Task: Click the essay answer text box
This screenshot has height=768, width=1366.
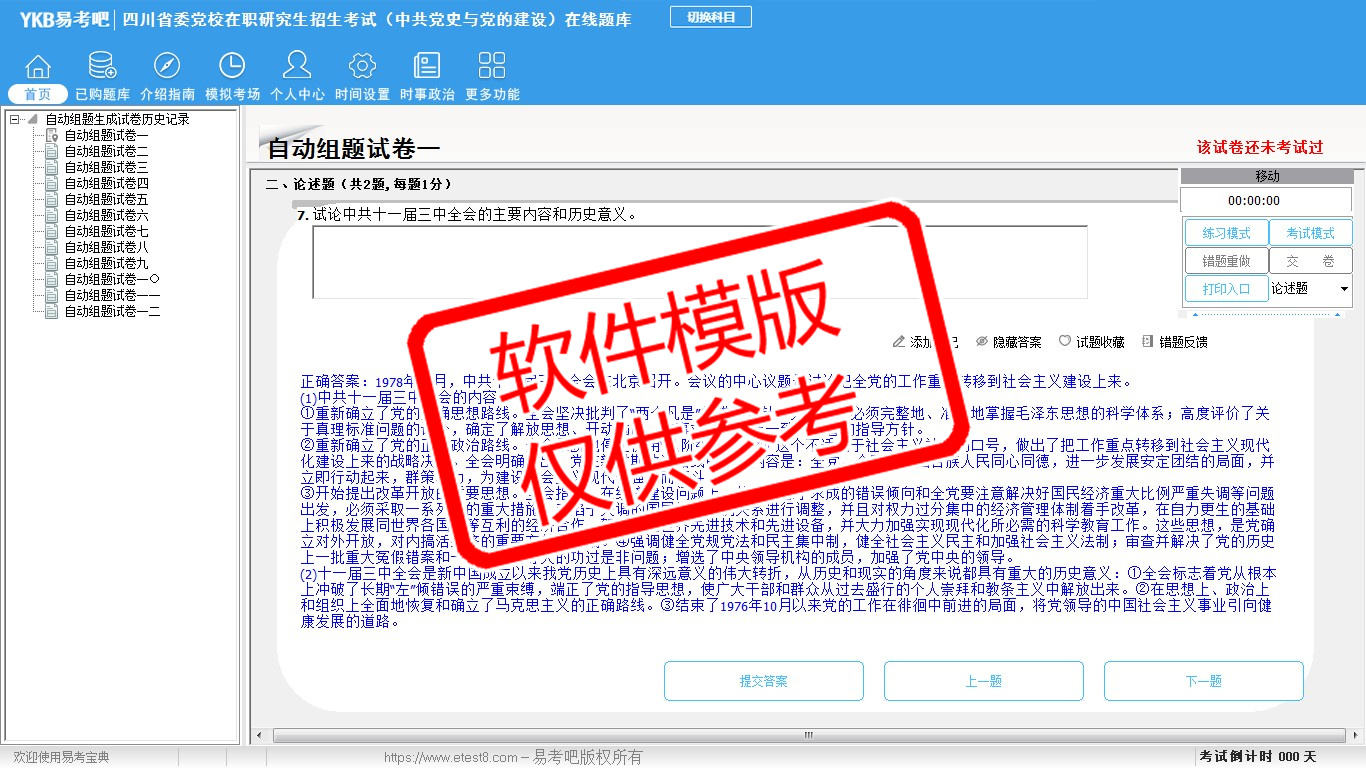Action: click(x=700, y=261)
